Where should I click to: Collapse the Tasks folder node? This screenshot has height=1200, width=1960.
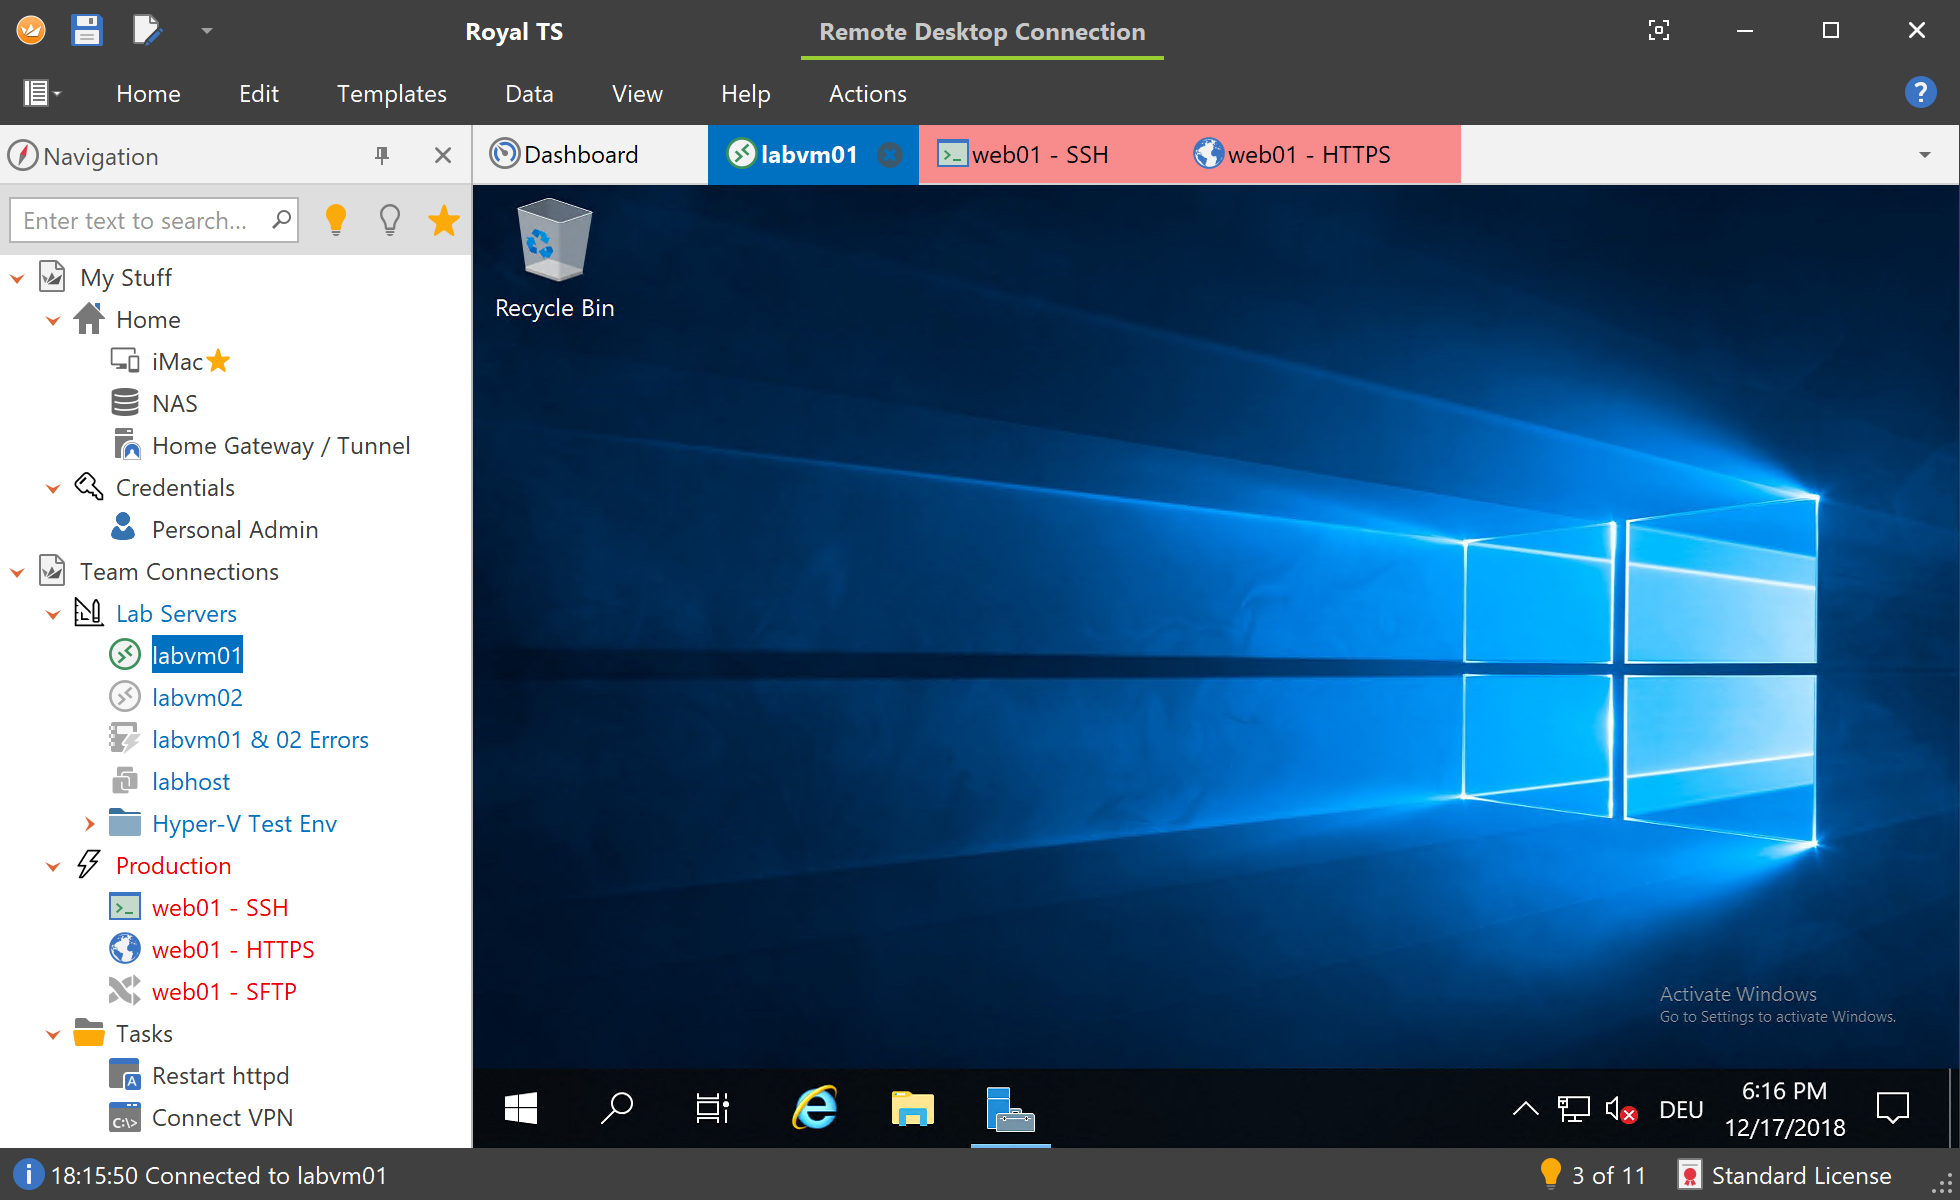click(53, 1034)
